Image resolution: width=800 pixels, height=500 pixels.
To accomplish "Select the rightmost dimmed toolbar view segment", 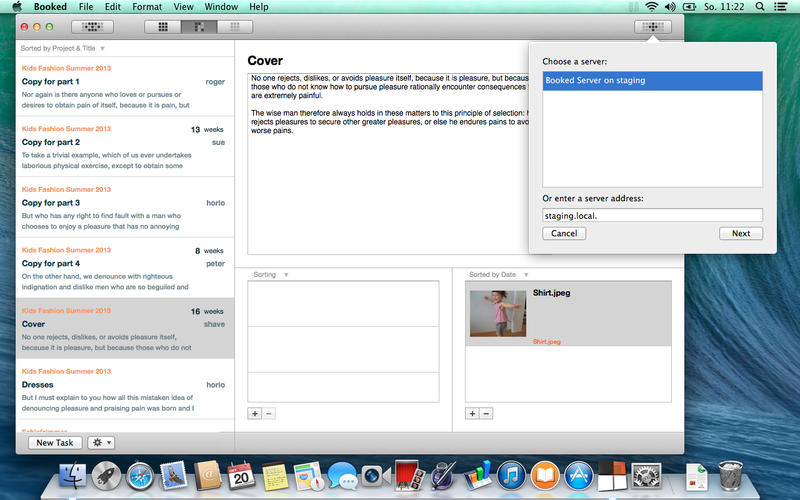I will point(235,27).
